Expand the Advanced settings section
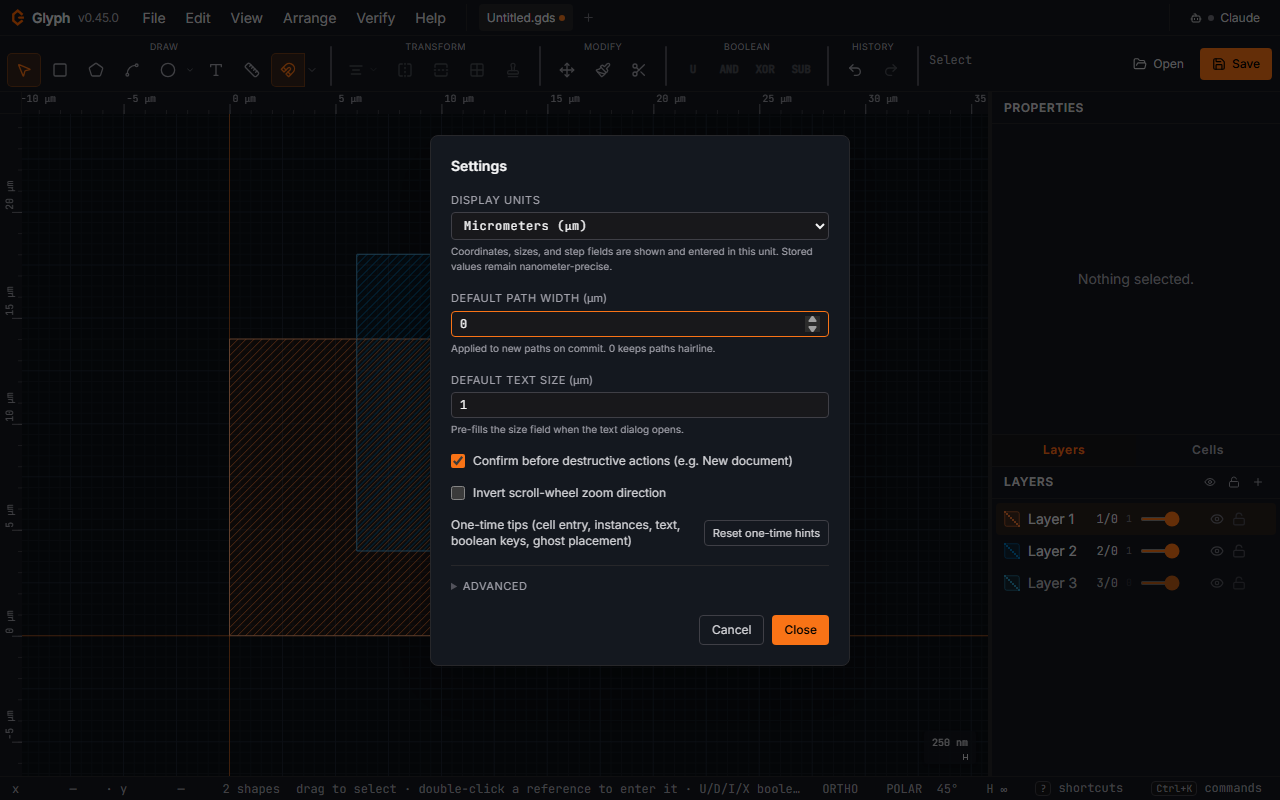The height and width of the screenshot is (800, 1280). pos(489,586)
